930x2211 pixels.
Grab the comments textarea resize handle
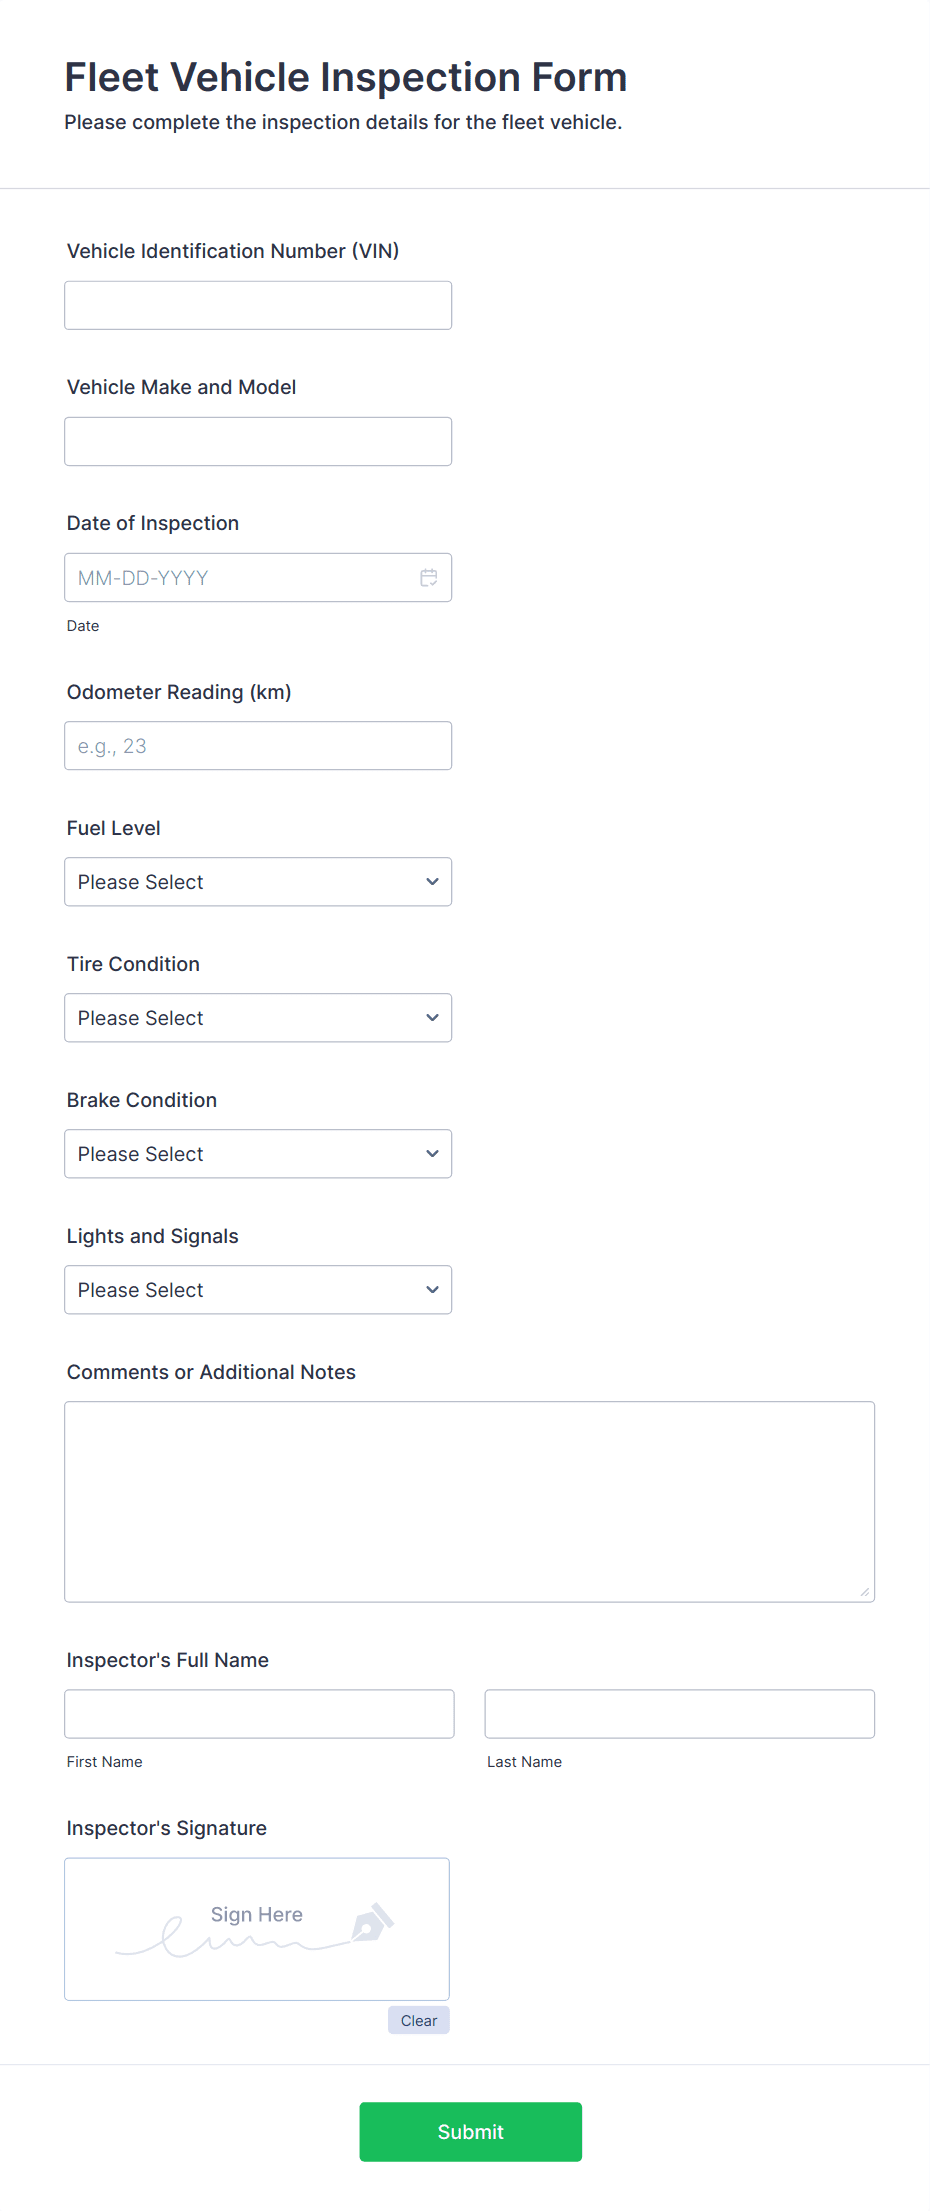tap(865, 1592)
